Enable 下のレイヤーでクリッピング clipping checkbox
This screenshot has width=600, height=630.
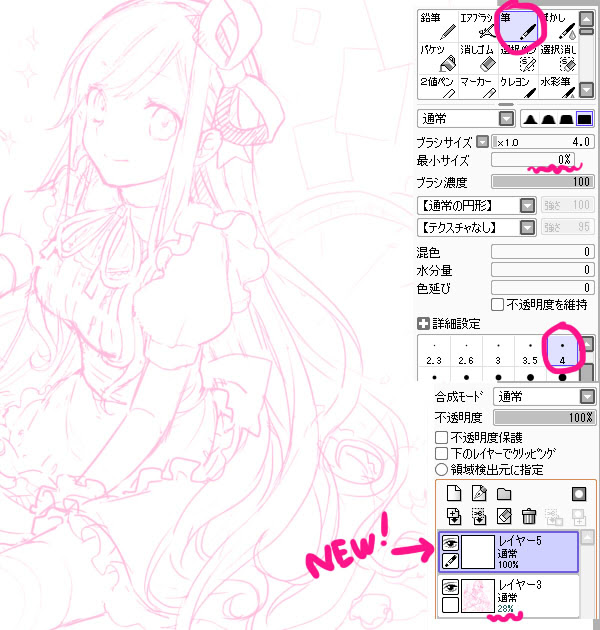pos(441,453)
